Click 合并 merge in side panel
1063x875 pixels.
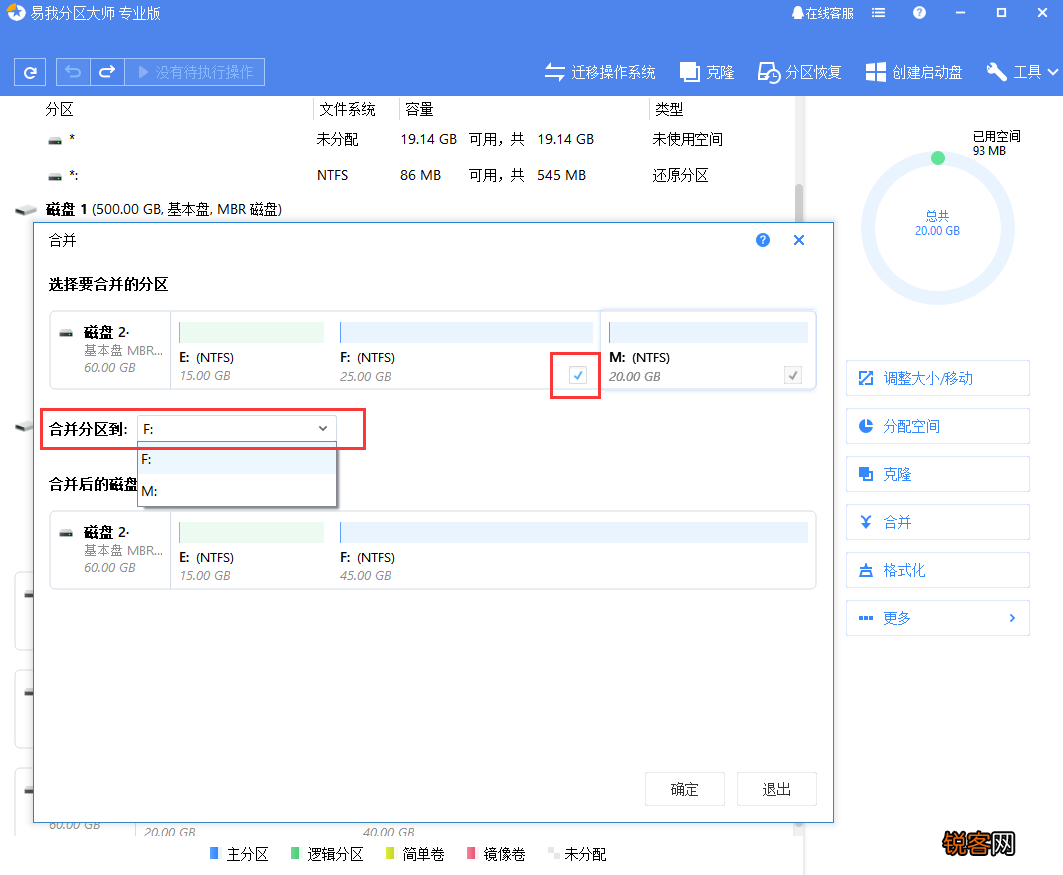(x=938, y=522)
